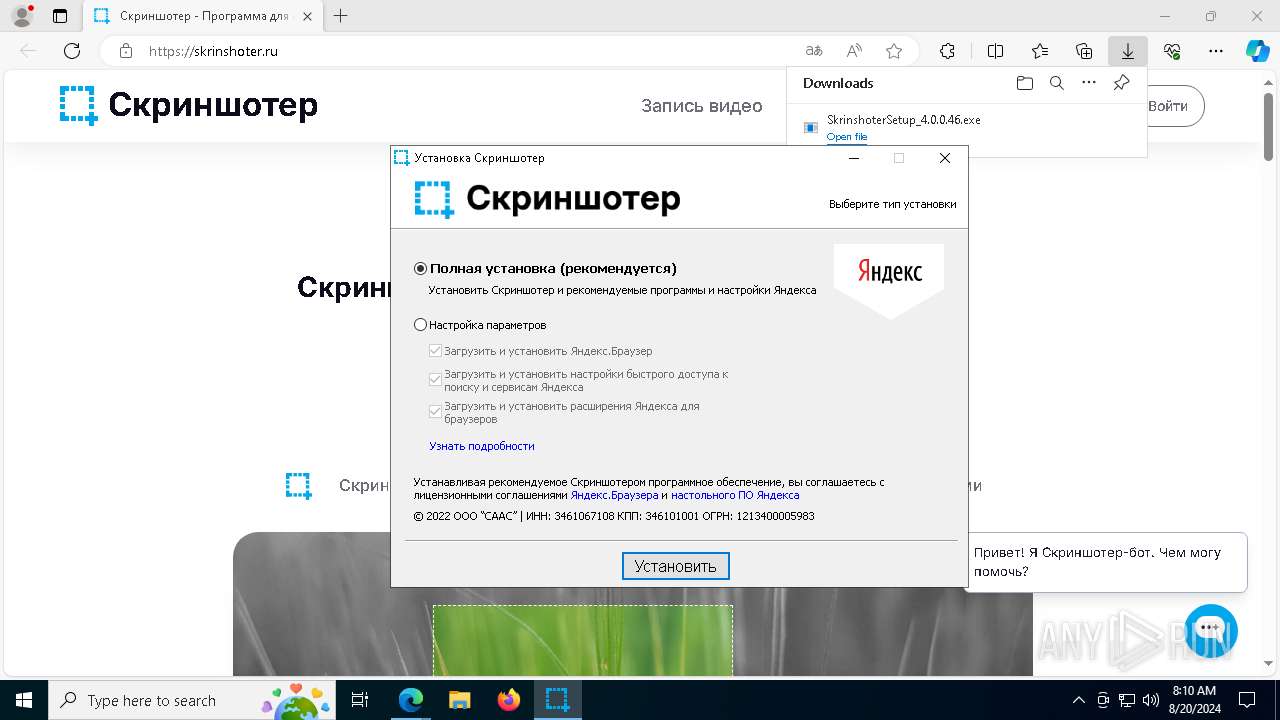
Task: Pin the Downloads panel
Action: 1121,83
